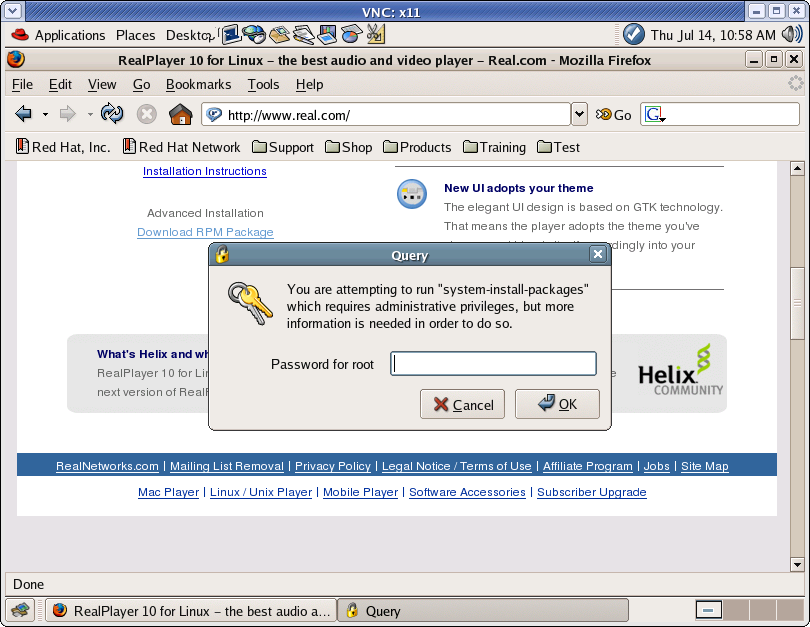810x627 pixels.
Task: Reload the page with the refresh icon
Action: point(112,114)
